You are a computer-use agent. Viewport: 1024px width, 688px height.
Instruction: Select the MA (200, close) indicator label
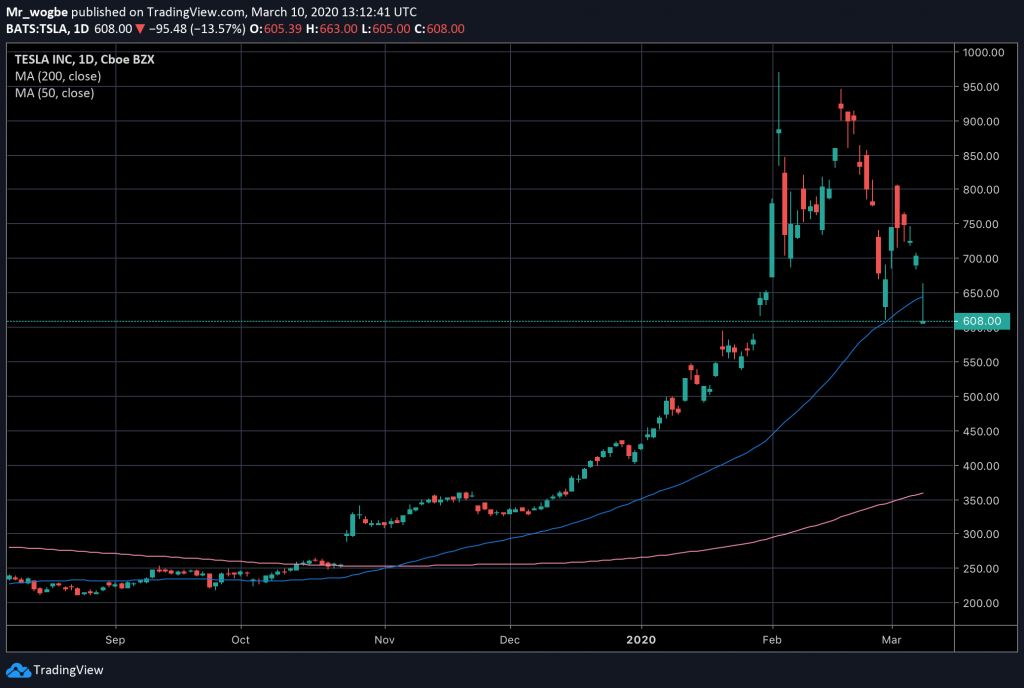coord(55,76)
